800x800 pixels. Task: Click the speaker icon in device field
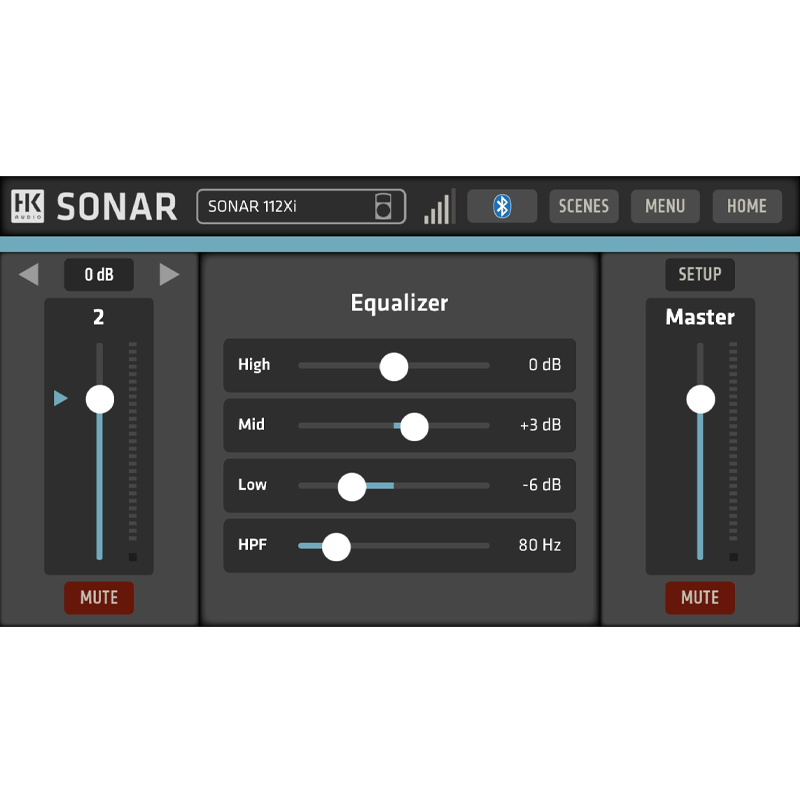(384, 206)
